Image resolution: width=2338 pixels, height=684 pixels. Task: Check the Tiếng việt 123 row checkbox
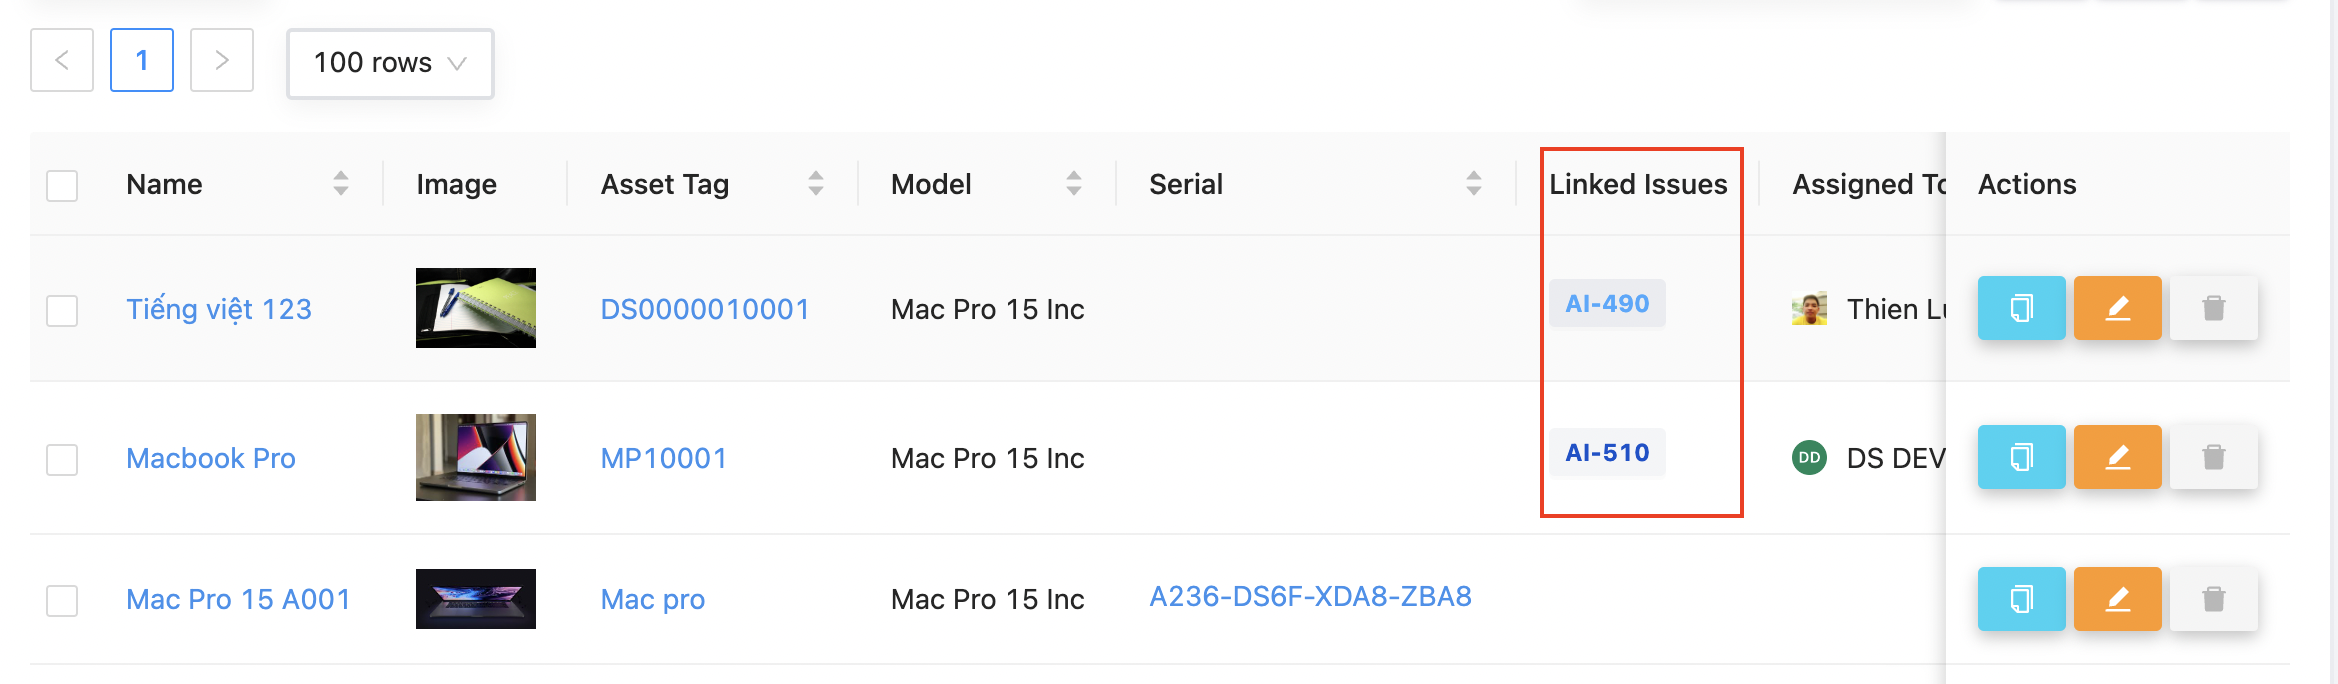pyautogui.click(x=62, y=310)
